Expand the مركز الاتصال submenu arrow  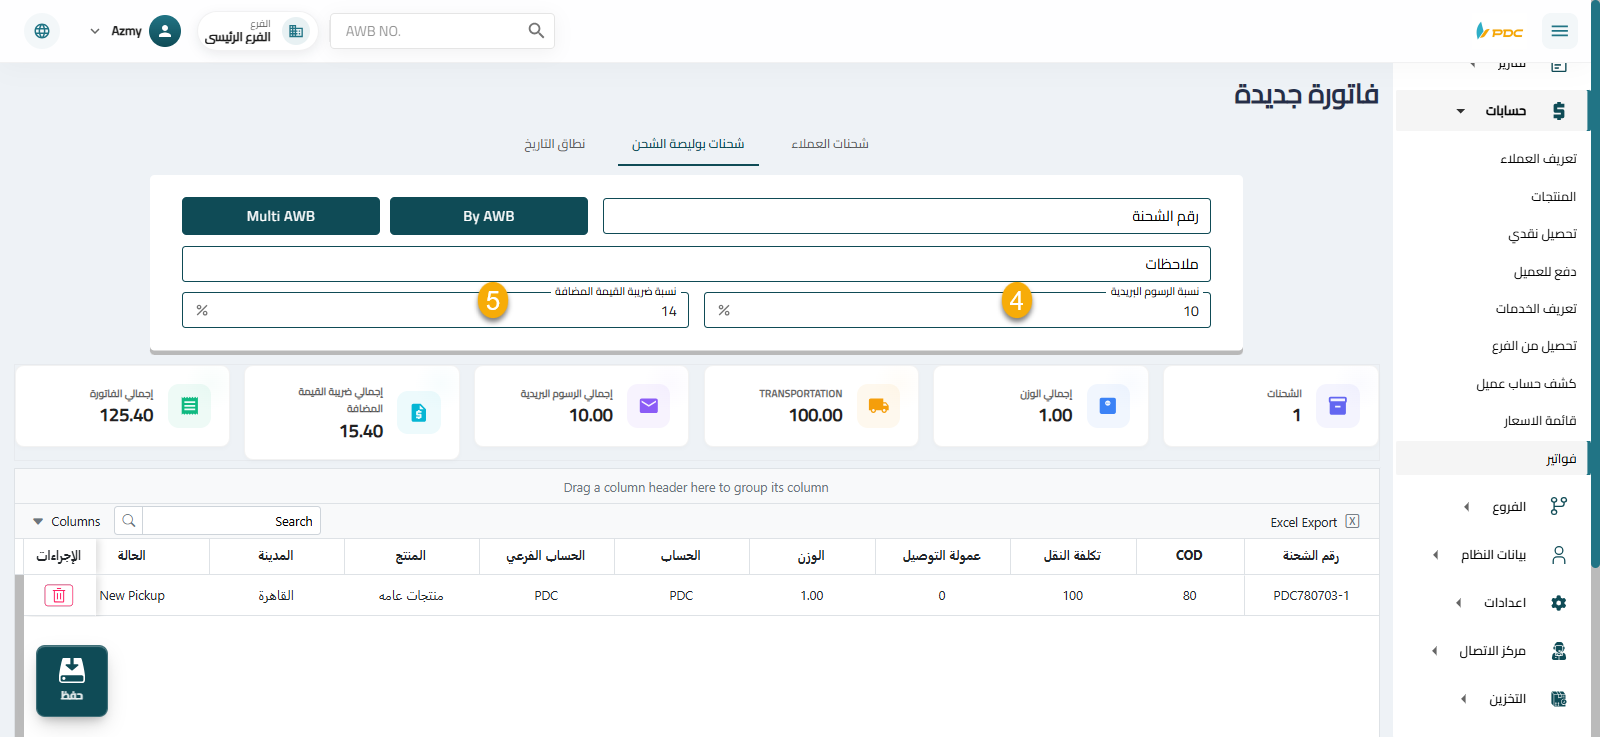[1434, 651]
